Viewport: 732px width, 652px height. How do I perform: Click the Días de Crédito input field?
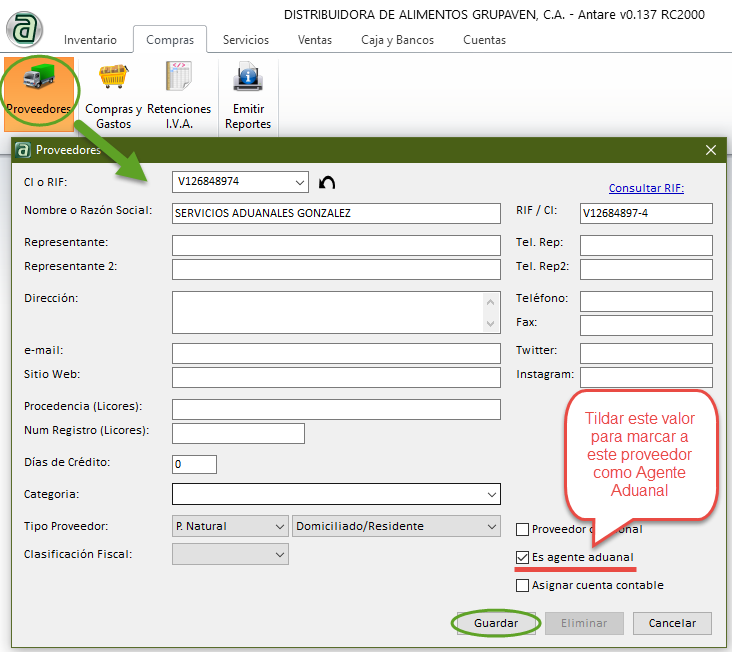click(x=194, y=464)
